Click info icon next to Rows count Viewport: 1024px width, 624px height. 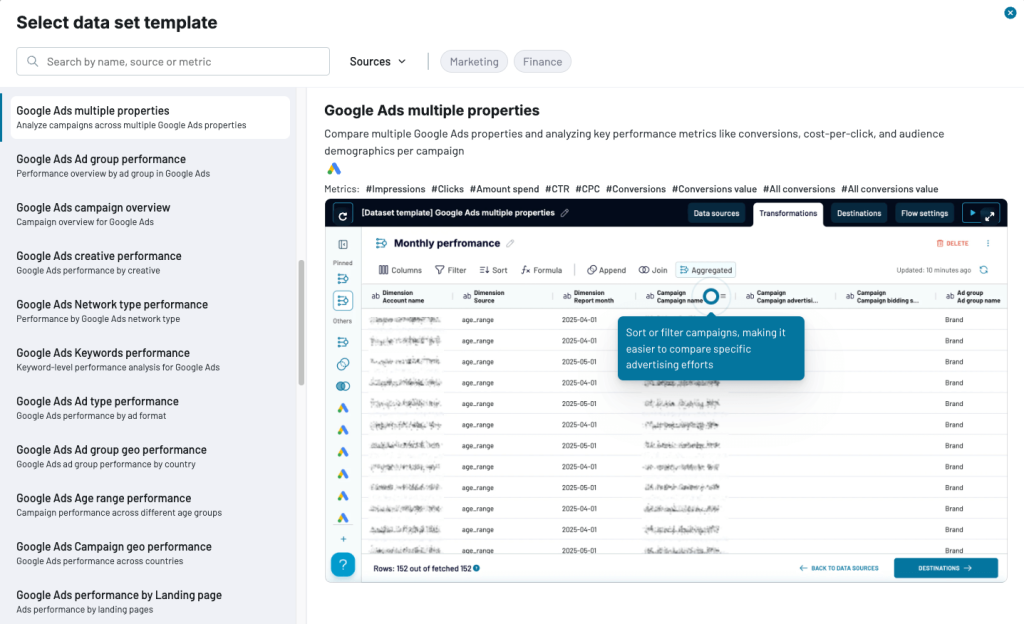click(477, 569)
